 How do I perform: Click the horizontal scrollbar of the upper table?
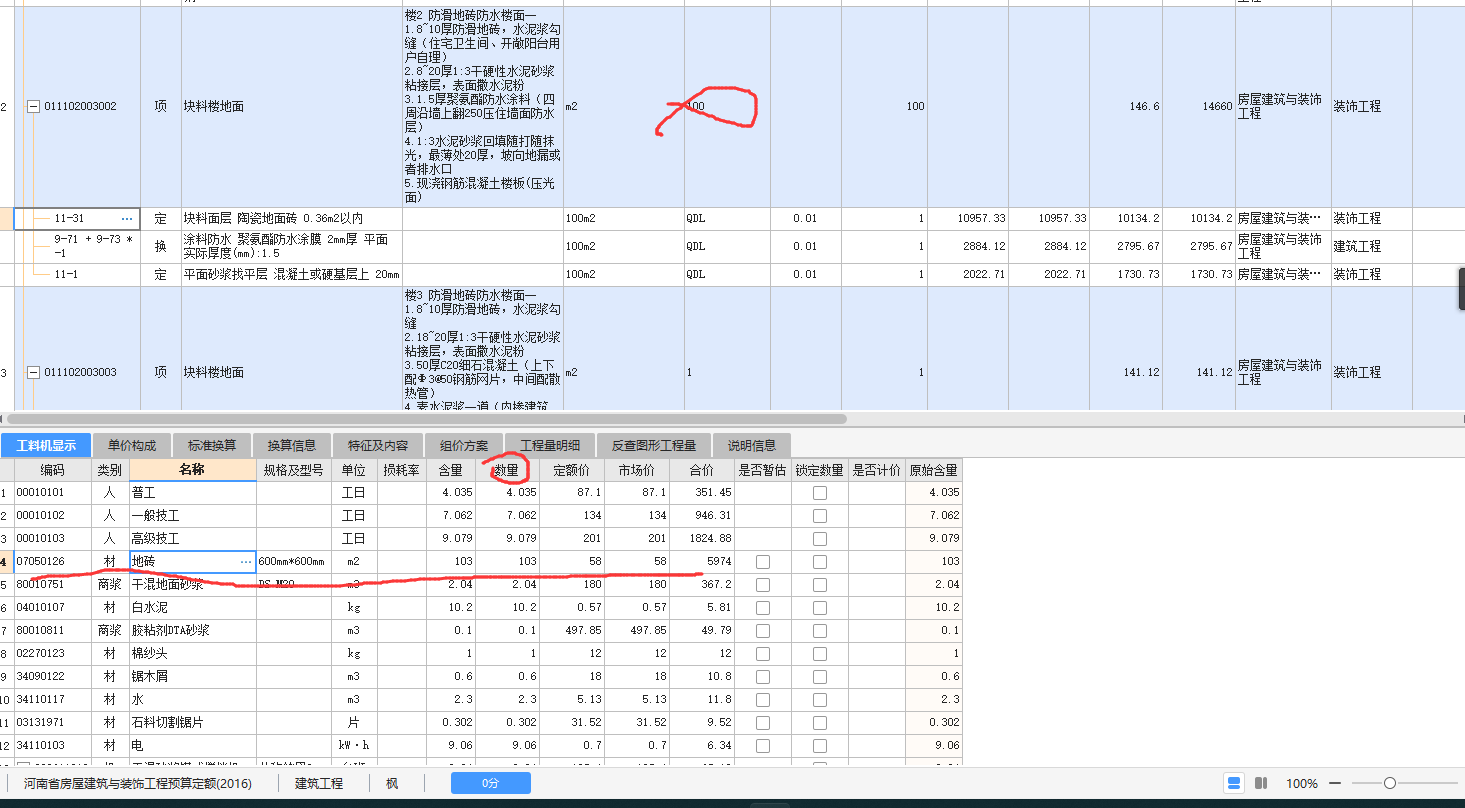coord(425,419)
